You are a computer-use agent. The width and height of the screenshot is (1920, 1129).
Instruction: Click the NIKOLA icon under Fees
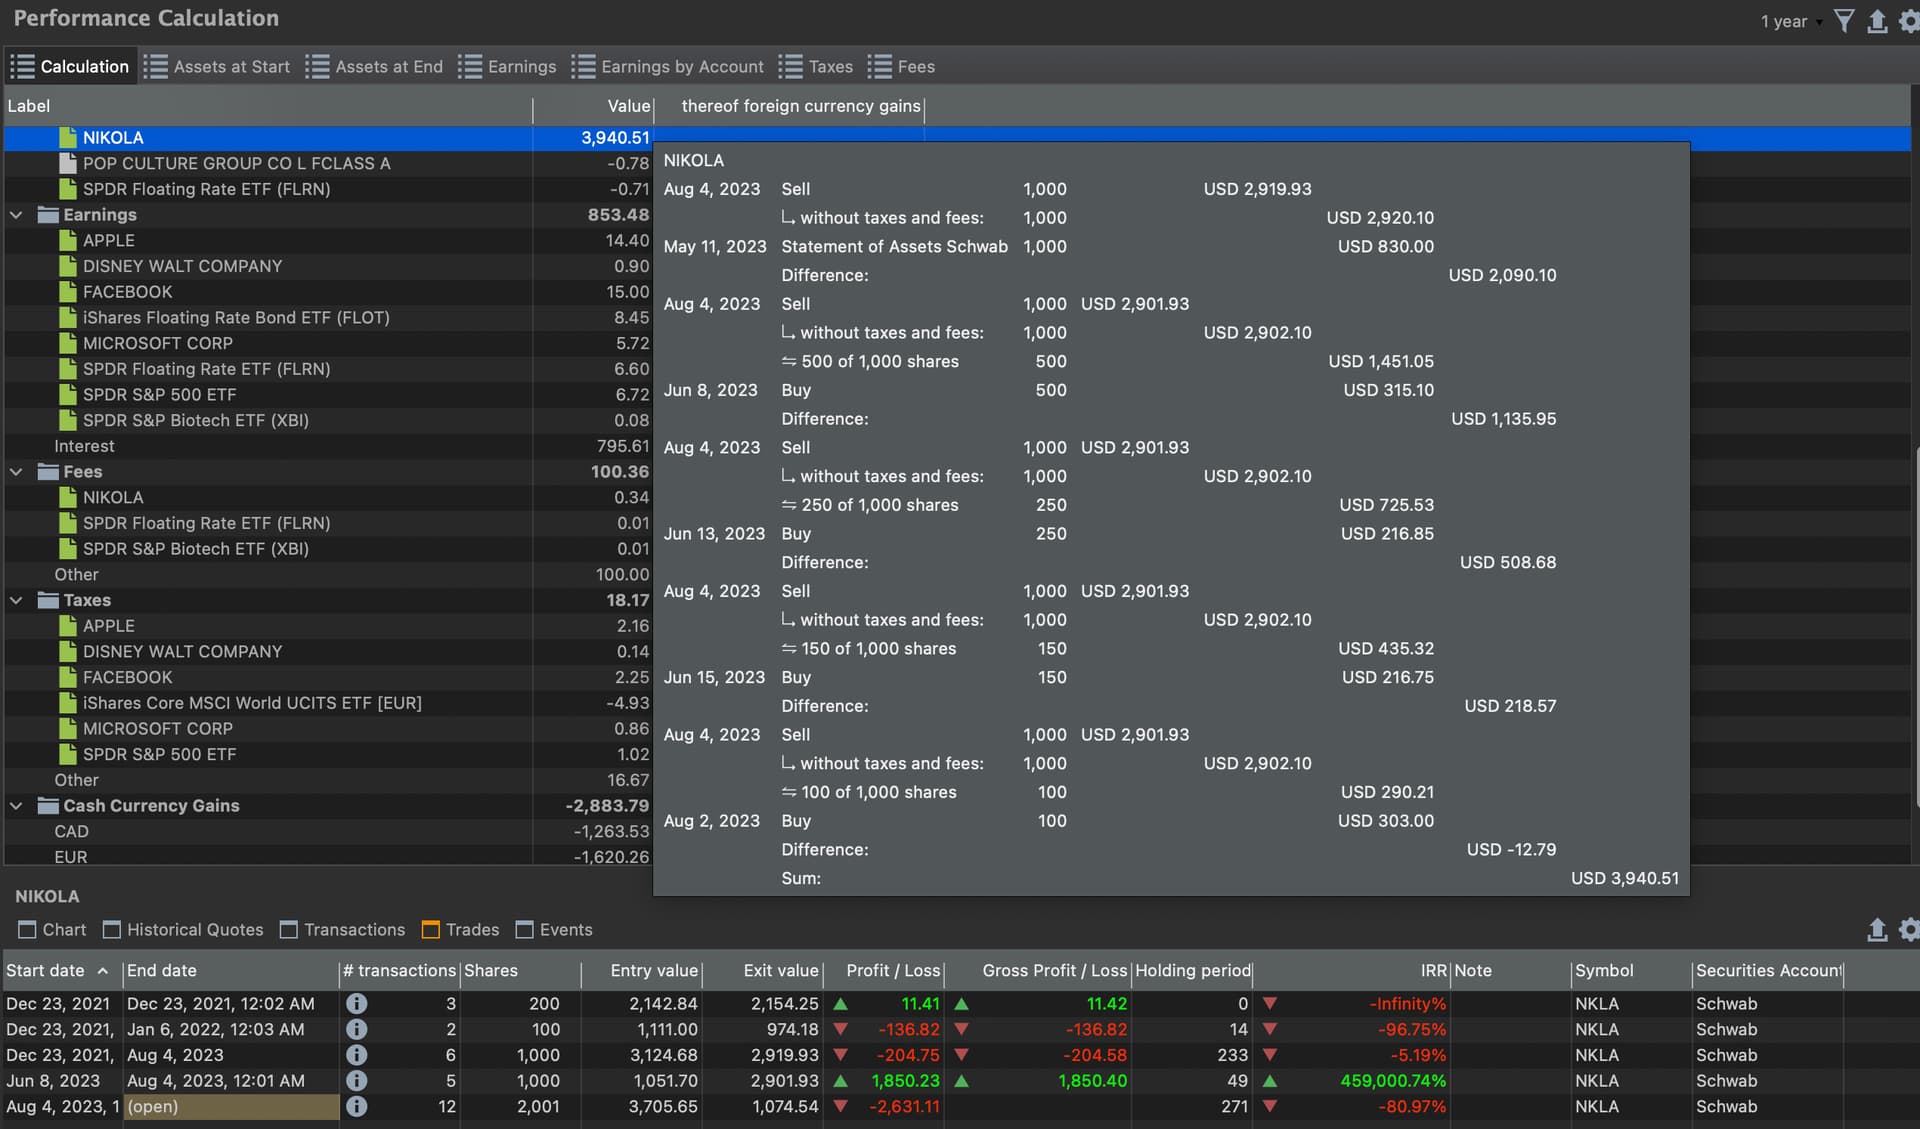[68, 497]
